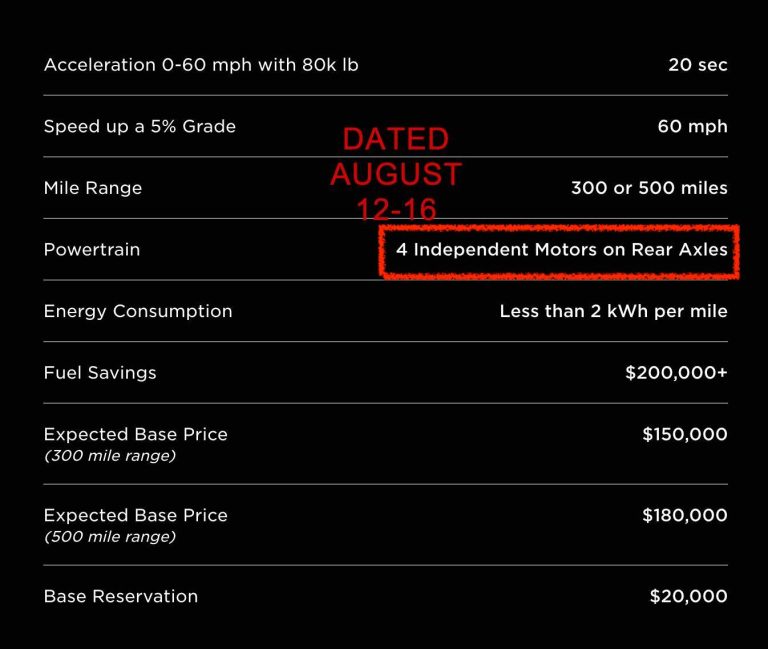The height and width of the screenshot is (649, 768).
Task: Select the $180,000 price value
Action: (x=685, y=515)
